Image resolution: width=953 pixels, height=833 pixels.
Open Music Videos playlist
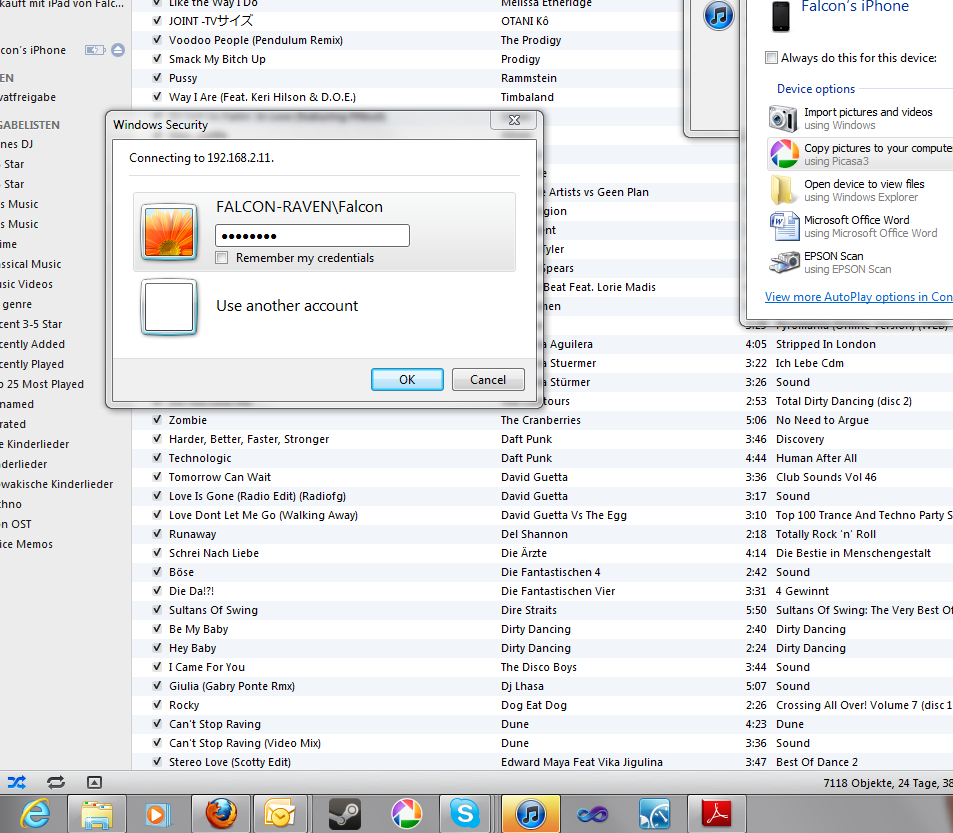point(26,284)
